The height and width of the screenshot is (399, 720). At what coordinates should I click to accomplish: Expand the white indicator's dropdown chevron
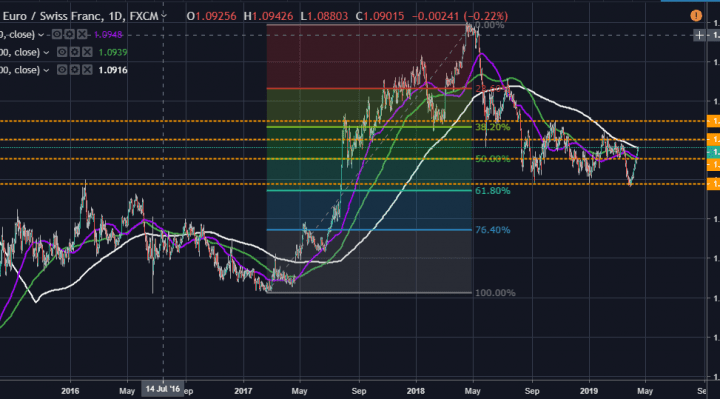(x=46, y=70)
